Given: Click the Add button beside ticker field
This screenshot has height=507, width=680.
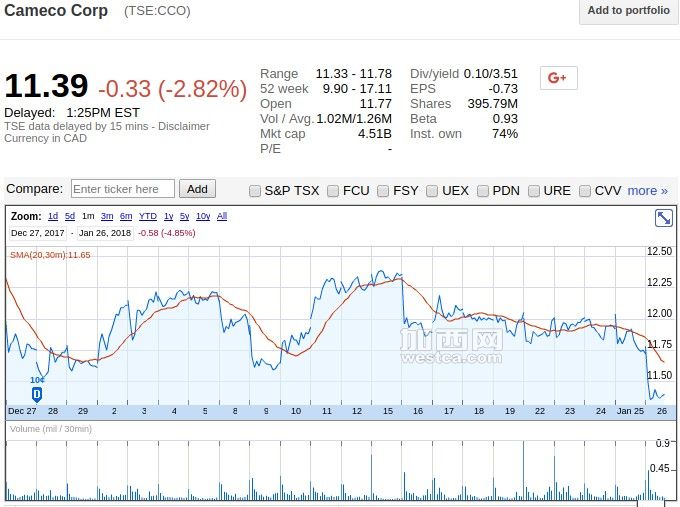Looking at the screenshot, I should pos(197,189).
